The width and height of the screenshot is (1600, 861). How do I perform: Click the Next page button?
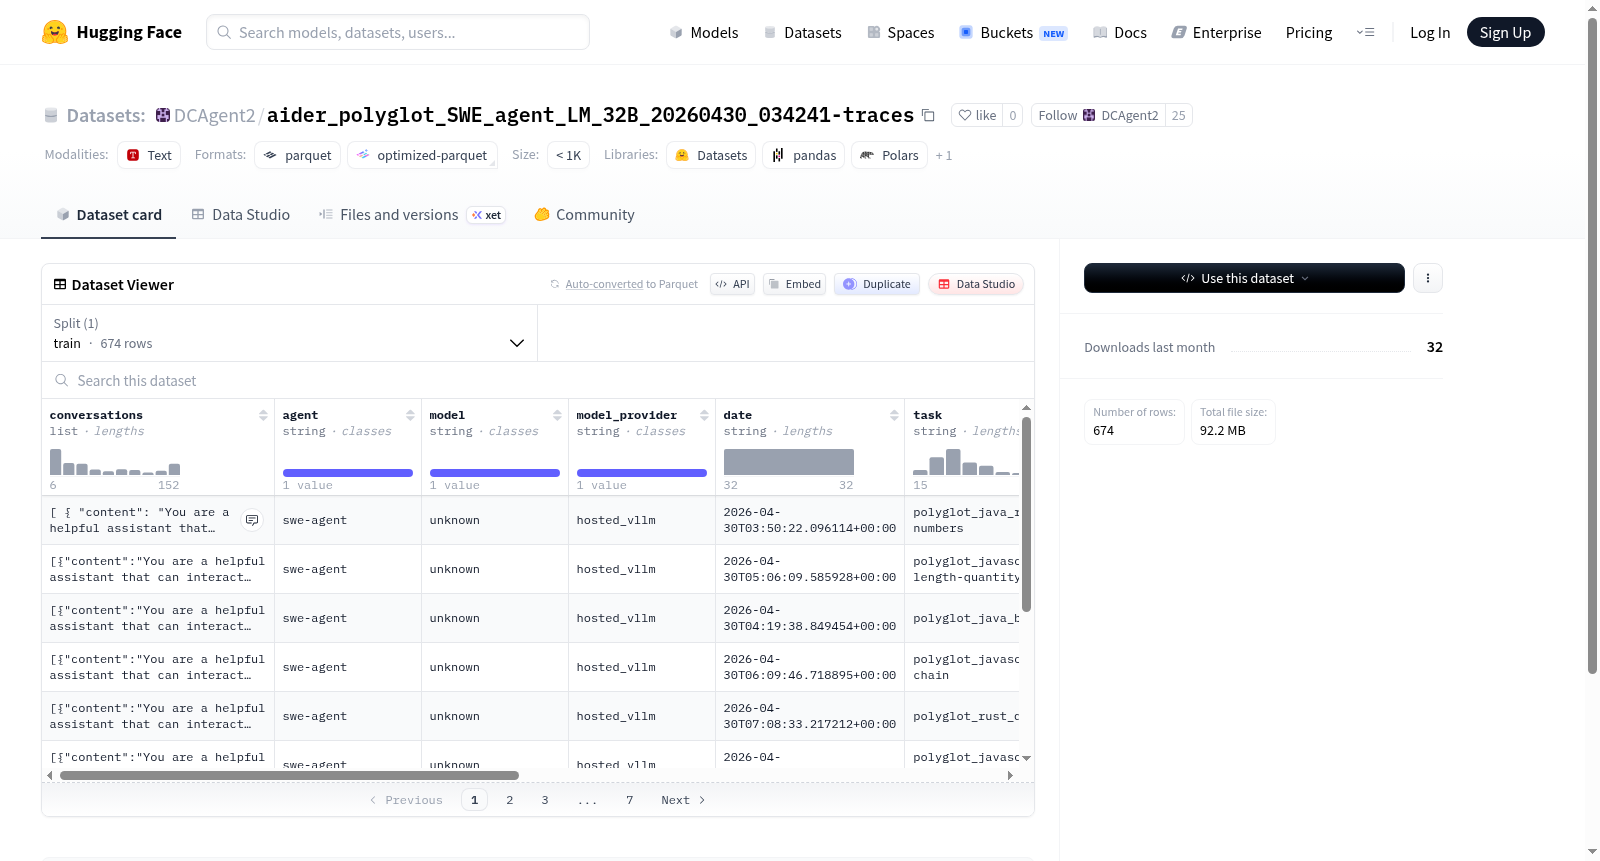(683, 800)
